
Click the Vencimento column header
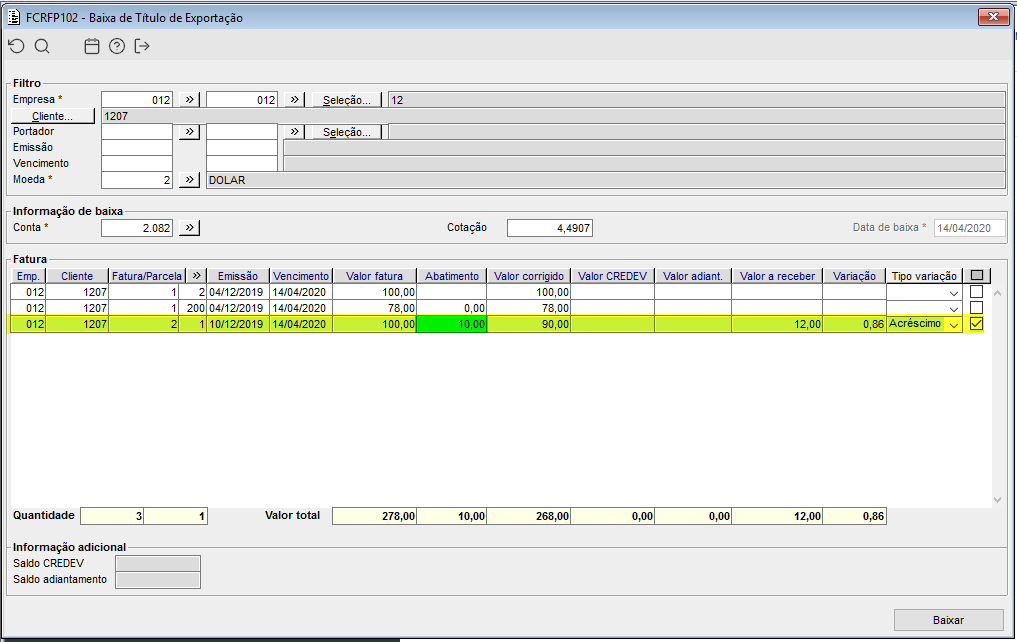pyautogui.click(x=301, y=276)
